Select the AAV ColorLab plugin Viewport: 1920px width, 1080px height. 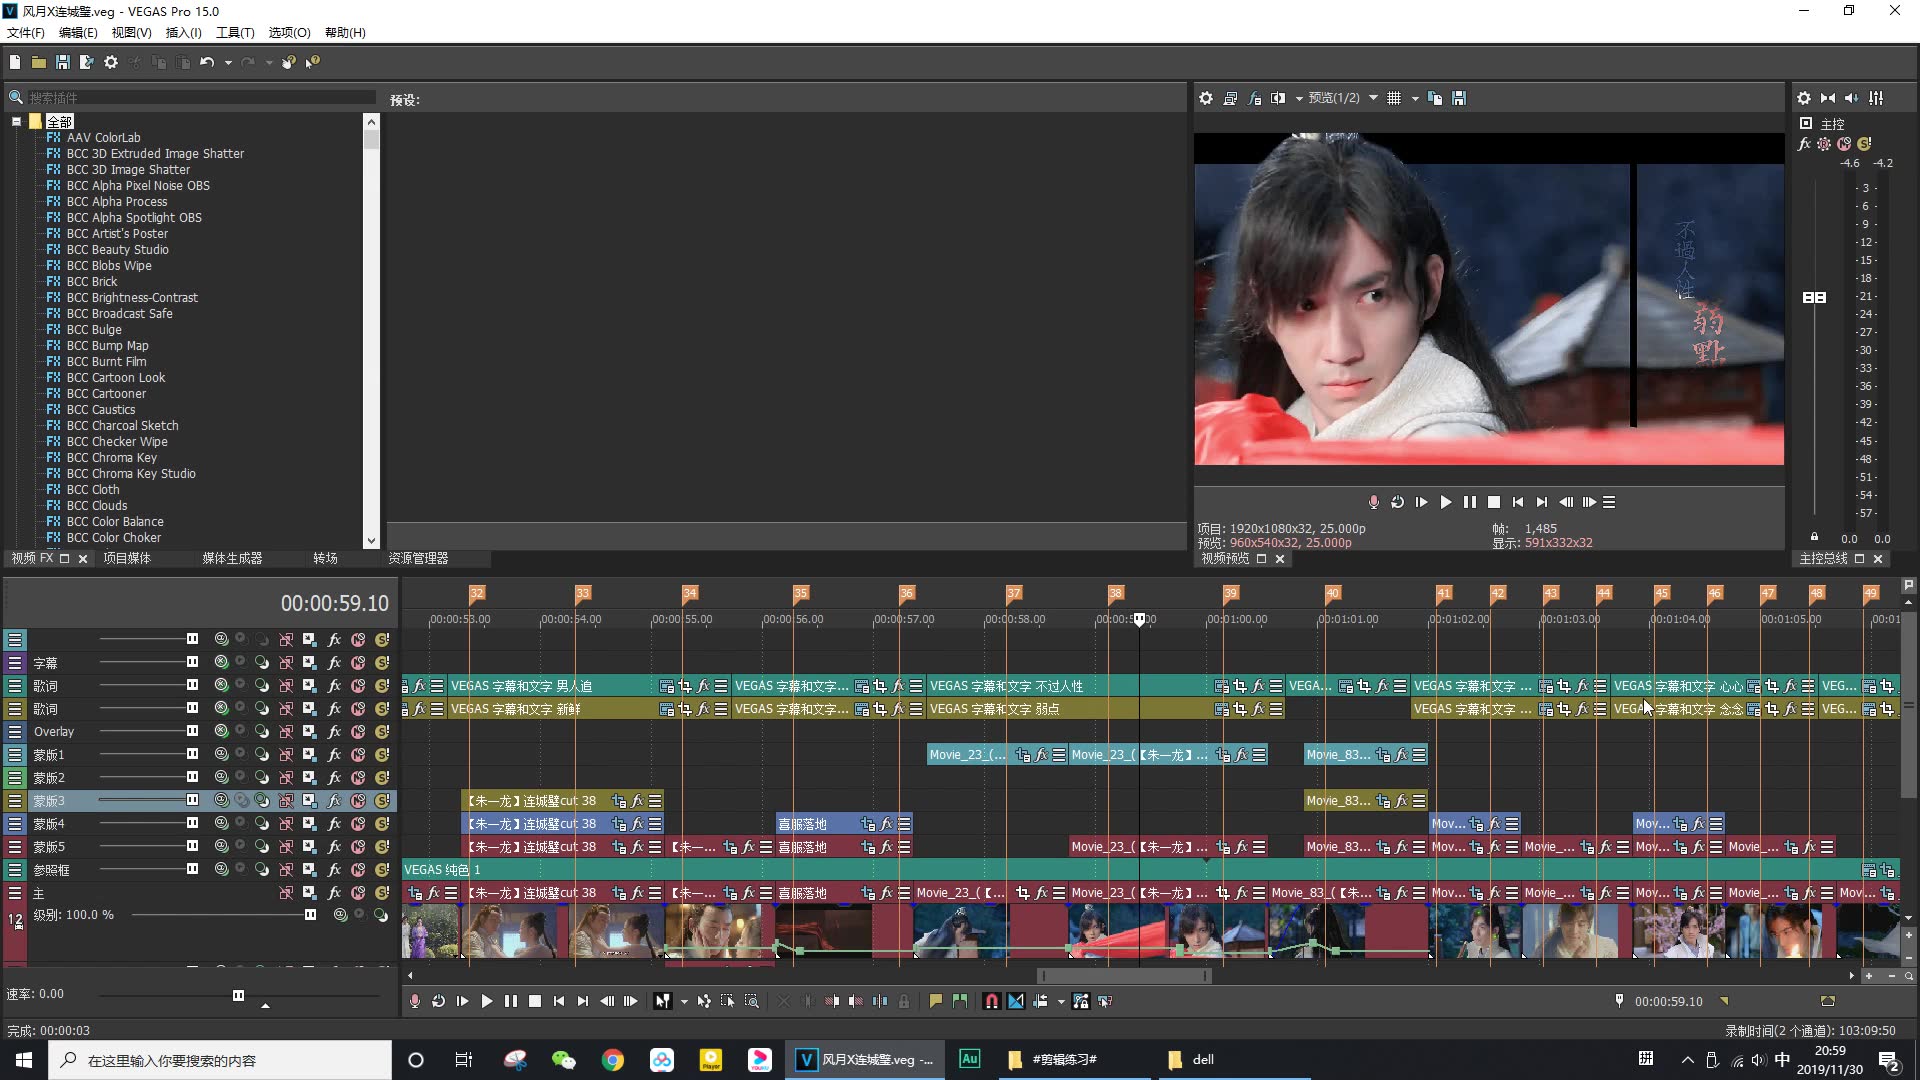point(103,138)
